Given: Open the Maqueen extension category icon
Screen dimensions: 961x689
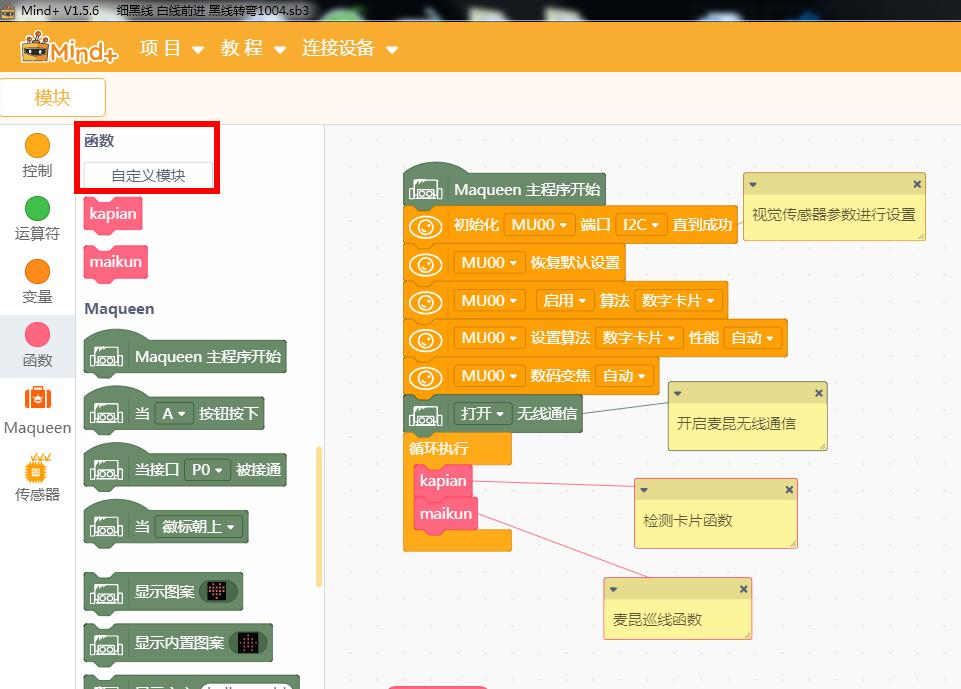Looking at the screenshot, I should [x=37, y=398].
